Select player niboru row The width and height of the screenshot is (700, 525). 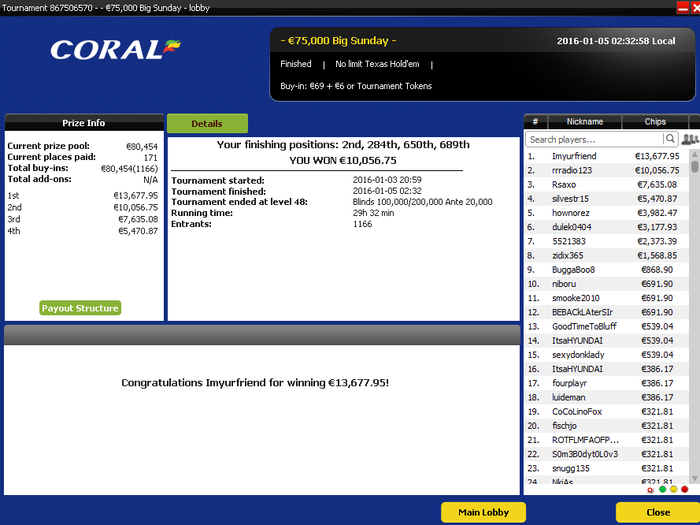607,284
